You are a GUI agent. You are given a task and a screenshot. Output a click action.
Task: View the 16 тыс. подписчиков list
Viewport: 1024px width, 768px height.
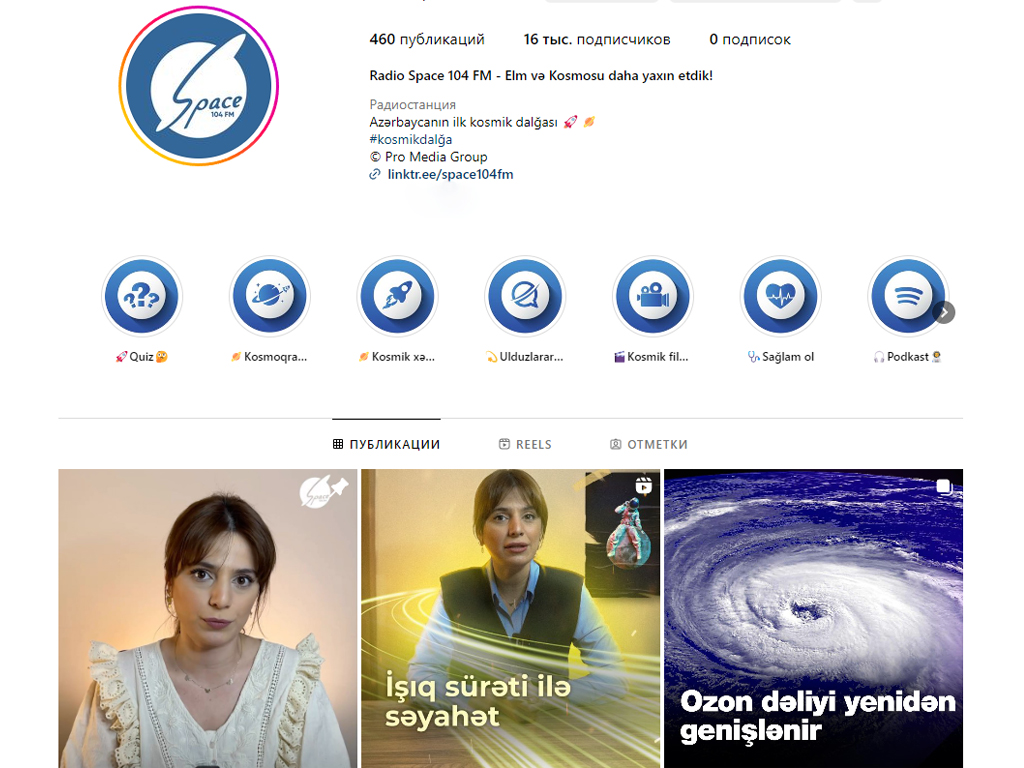[x=597, y=39]
